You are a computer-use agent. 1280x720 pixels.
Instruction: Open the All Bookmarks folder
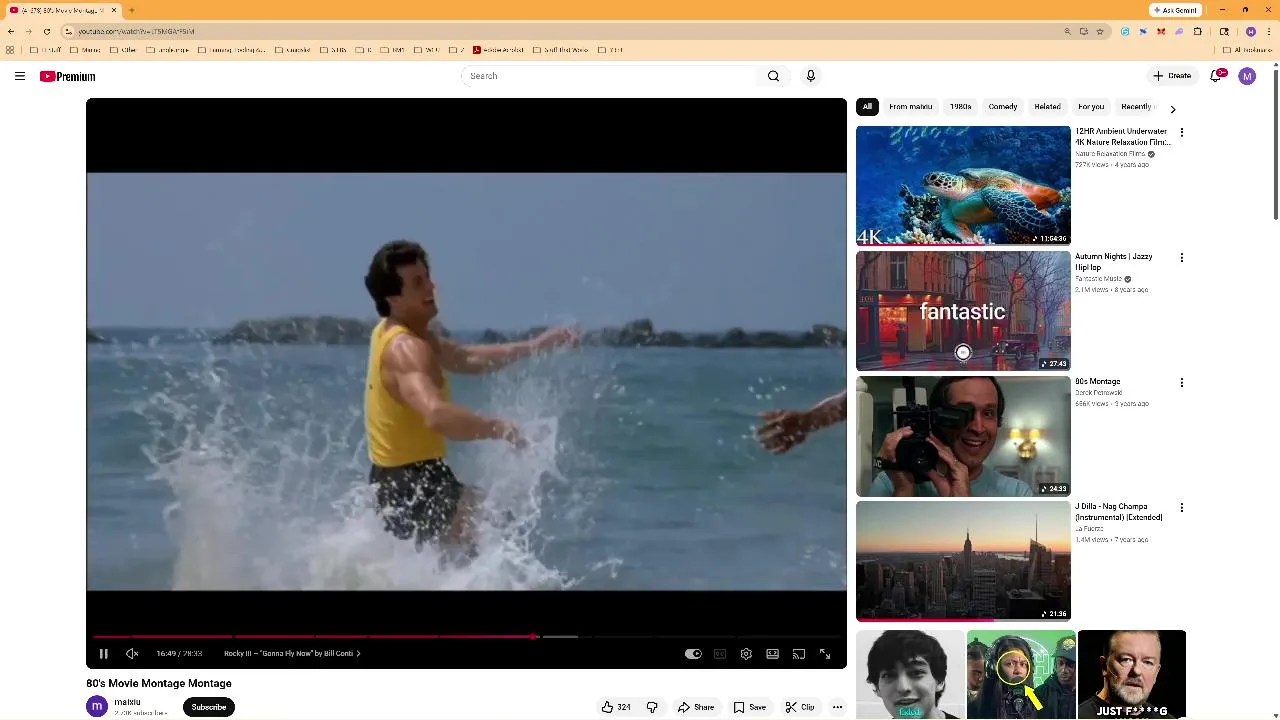click(x=1250, y=50)
